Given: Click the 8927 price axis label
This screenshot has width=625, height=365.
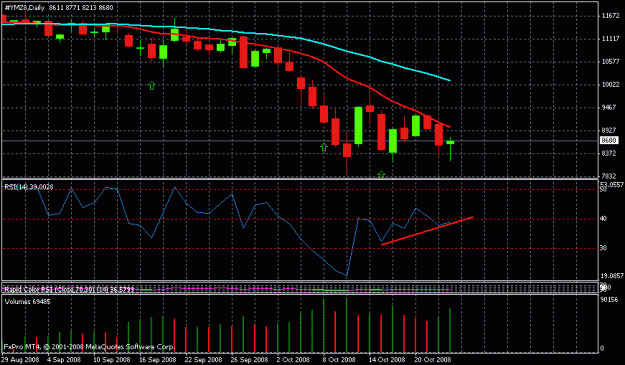Looking at the screenshot, I should point(609,130).
